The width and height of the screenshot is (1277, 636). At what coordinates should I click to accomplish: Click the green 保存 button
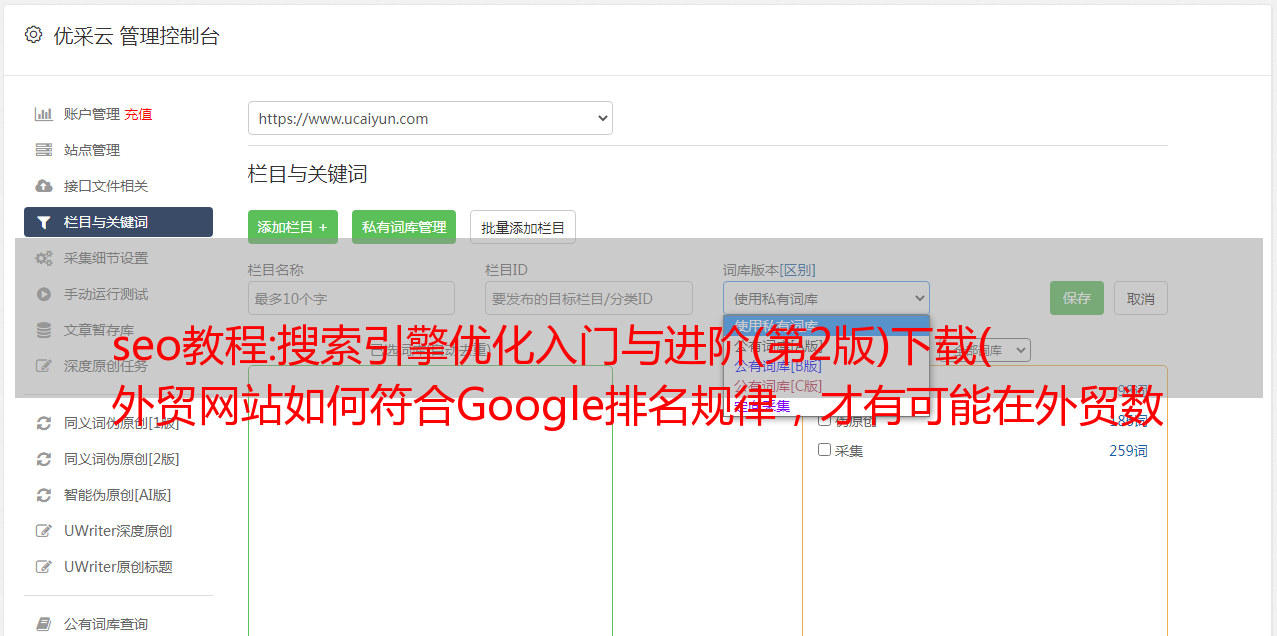tap(1077, 298)
